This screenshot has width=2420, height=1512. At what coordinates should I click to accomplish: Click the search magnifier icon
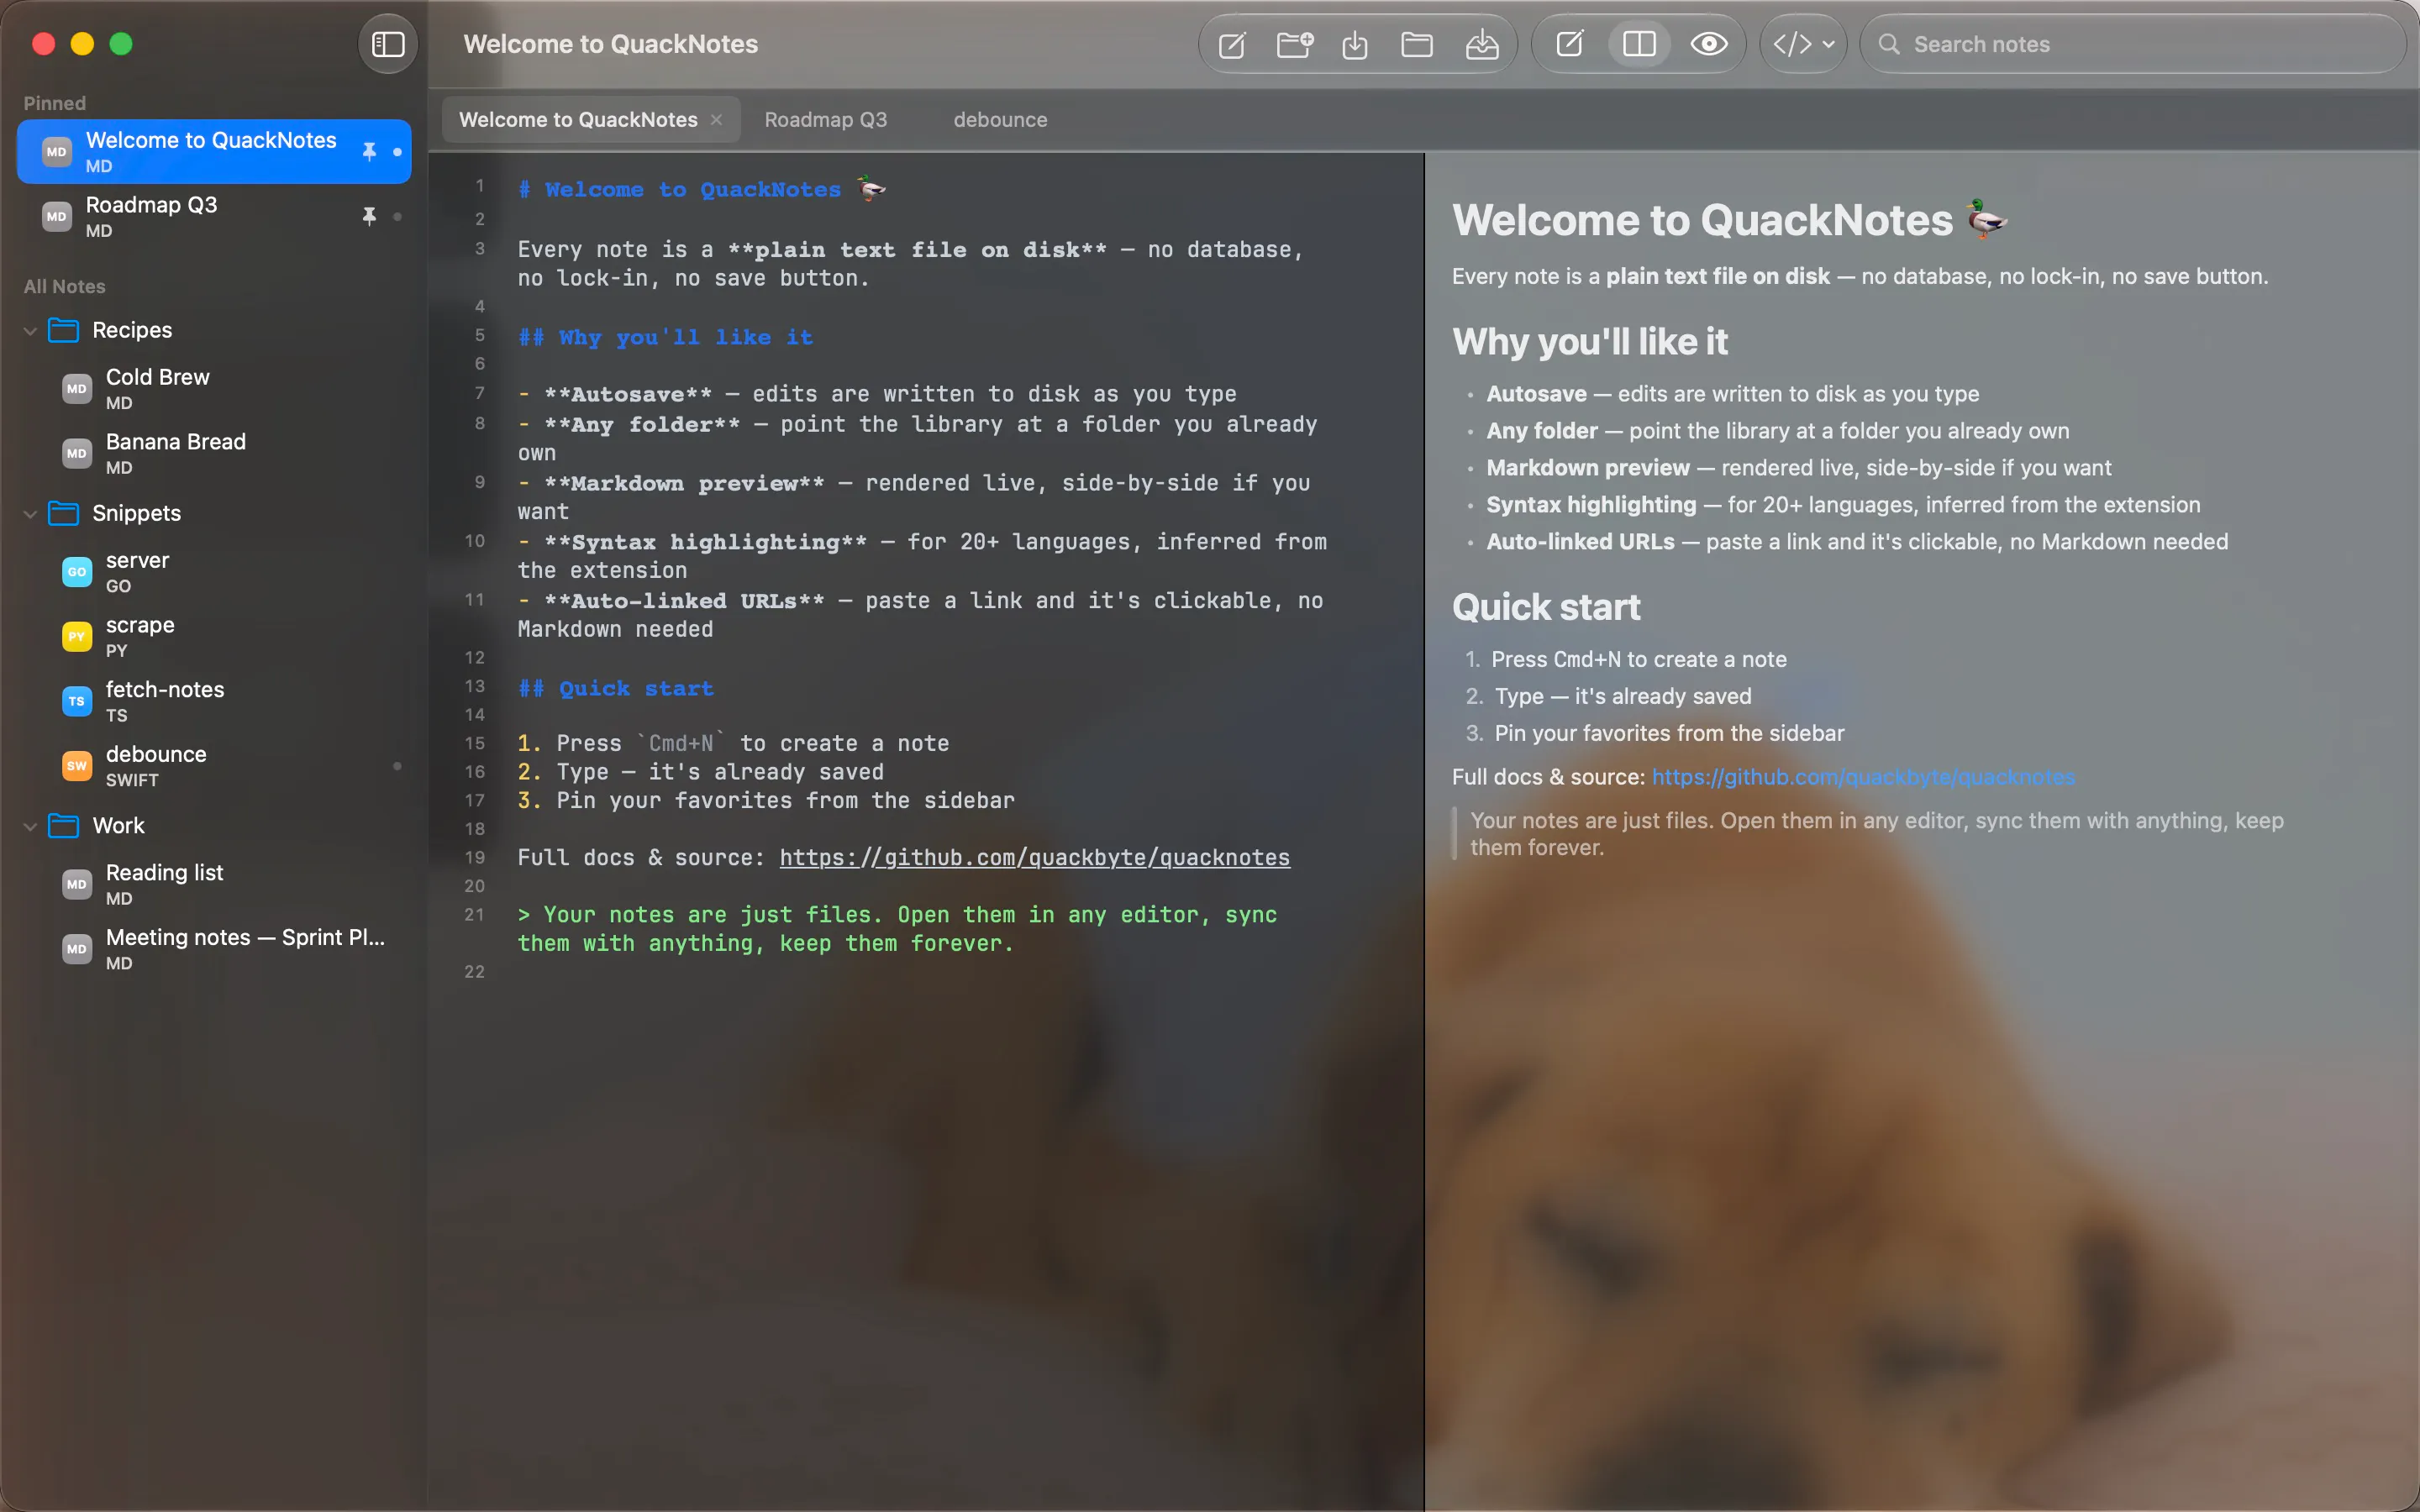(x=1889, y=44)
